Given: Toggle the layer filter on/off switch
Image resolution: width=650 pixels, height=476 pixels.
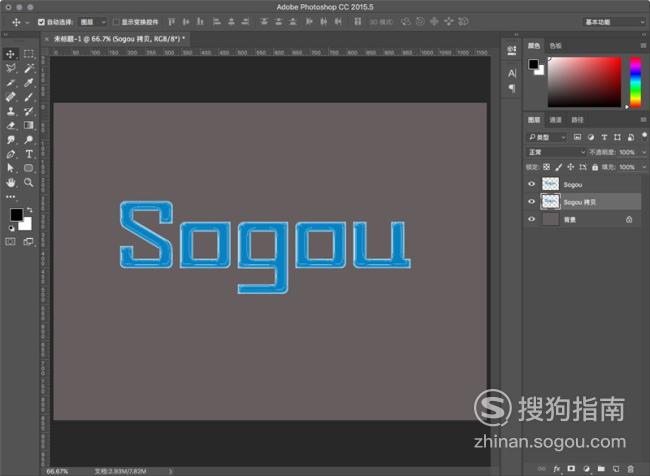Looking at the screenshot, I should point(644,136).
